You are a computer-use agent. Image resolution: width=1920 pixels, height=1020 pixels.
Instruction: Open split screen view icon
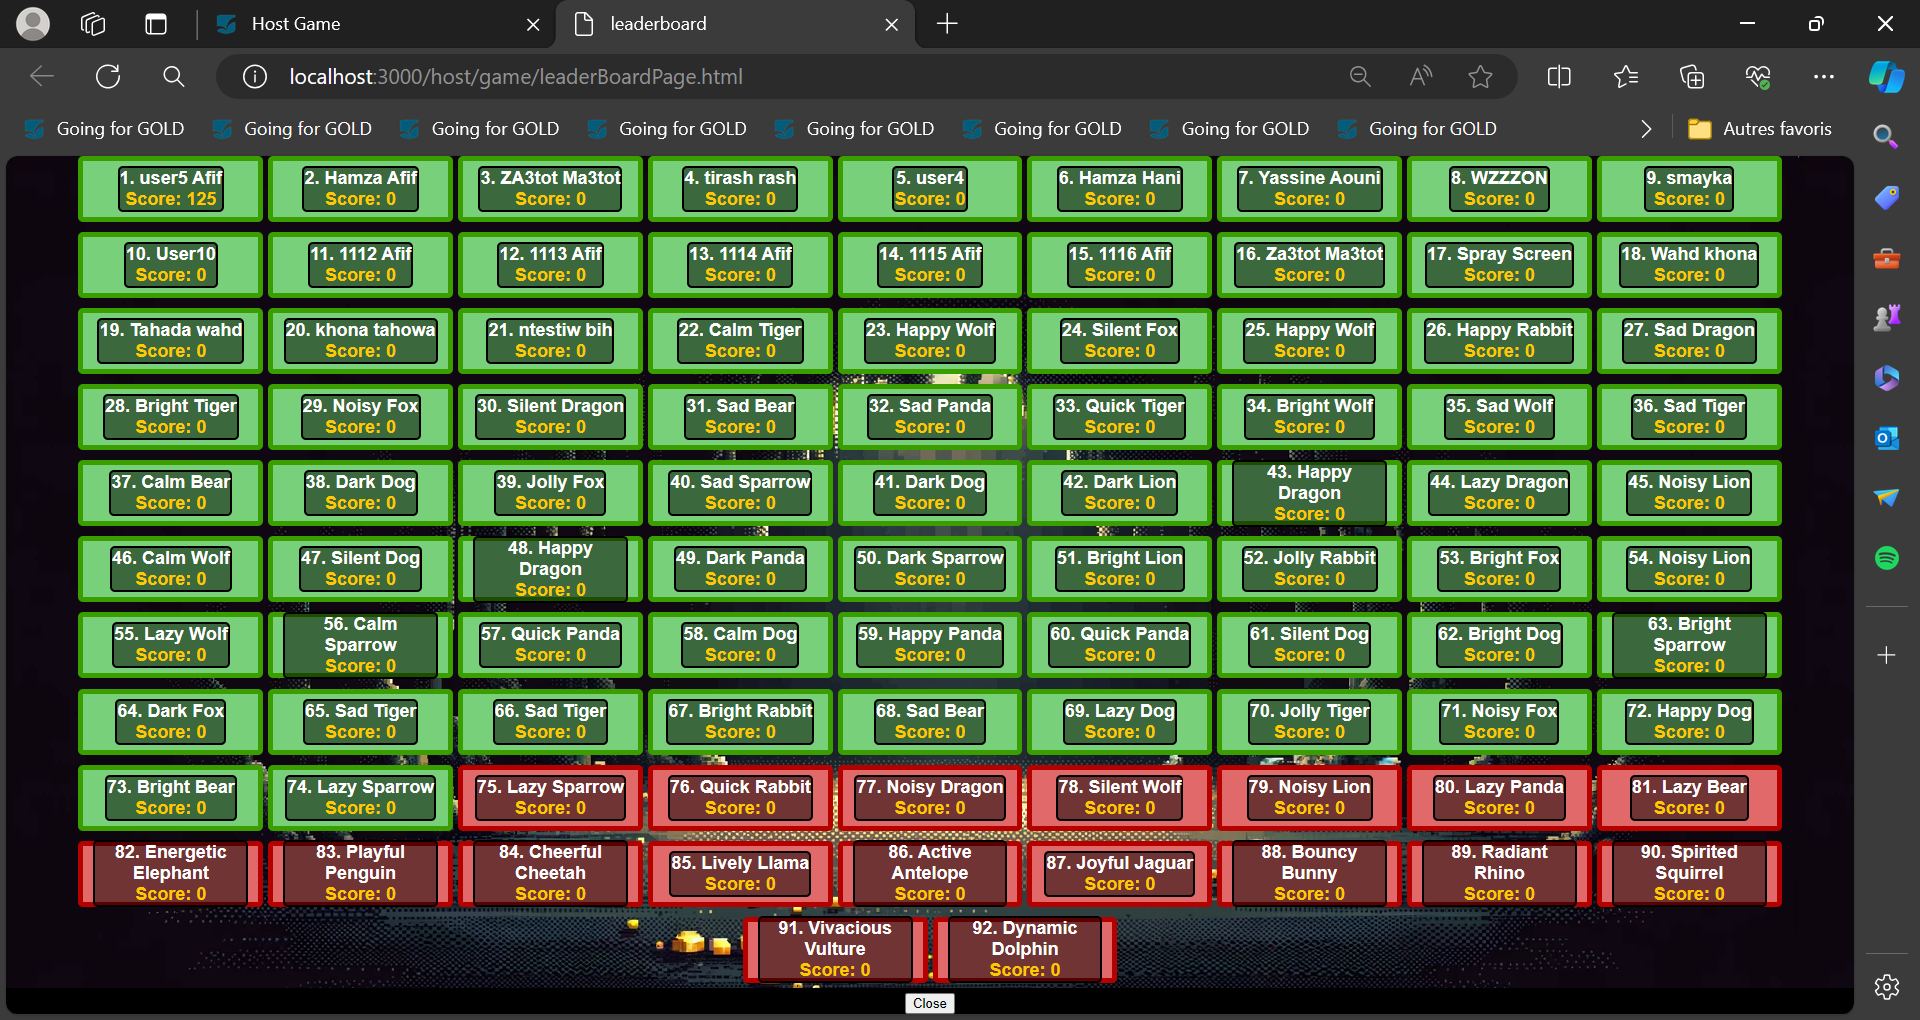1558,77
